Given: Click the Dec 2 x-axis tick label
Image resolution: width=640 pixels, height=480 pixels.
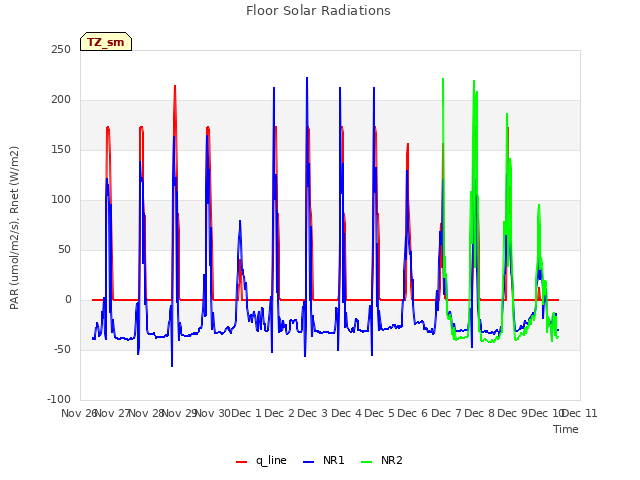Looking at the screenshot, I should tap(280, 413).
